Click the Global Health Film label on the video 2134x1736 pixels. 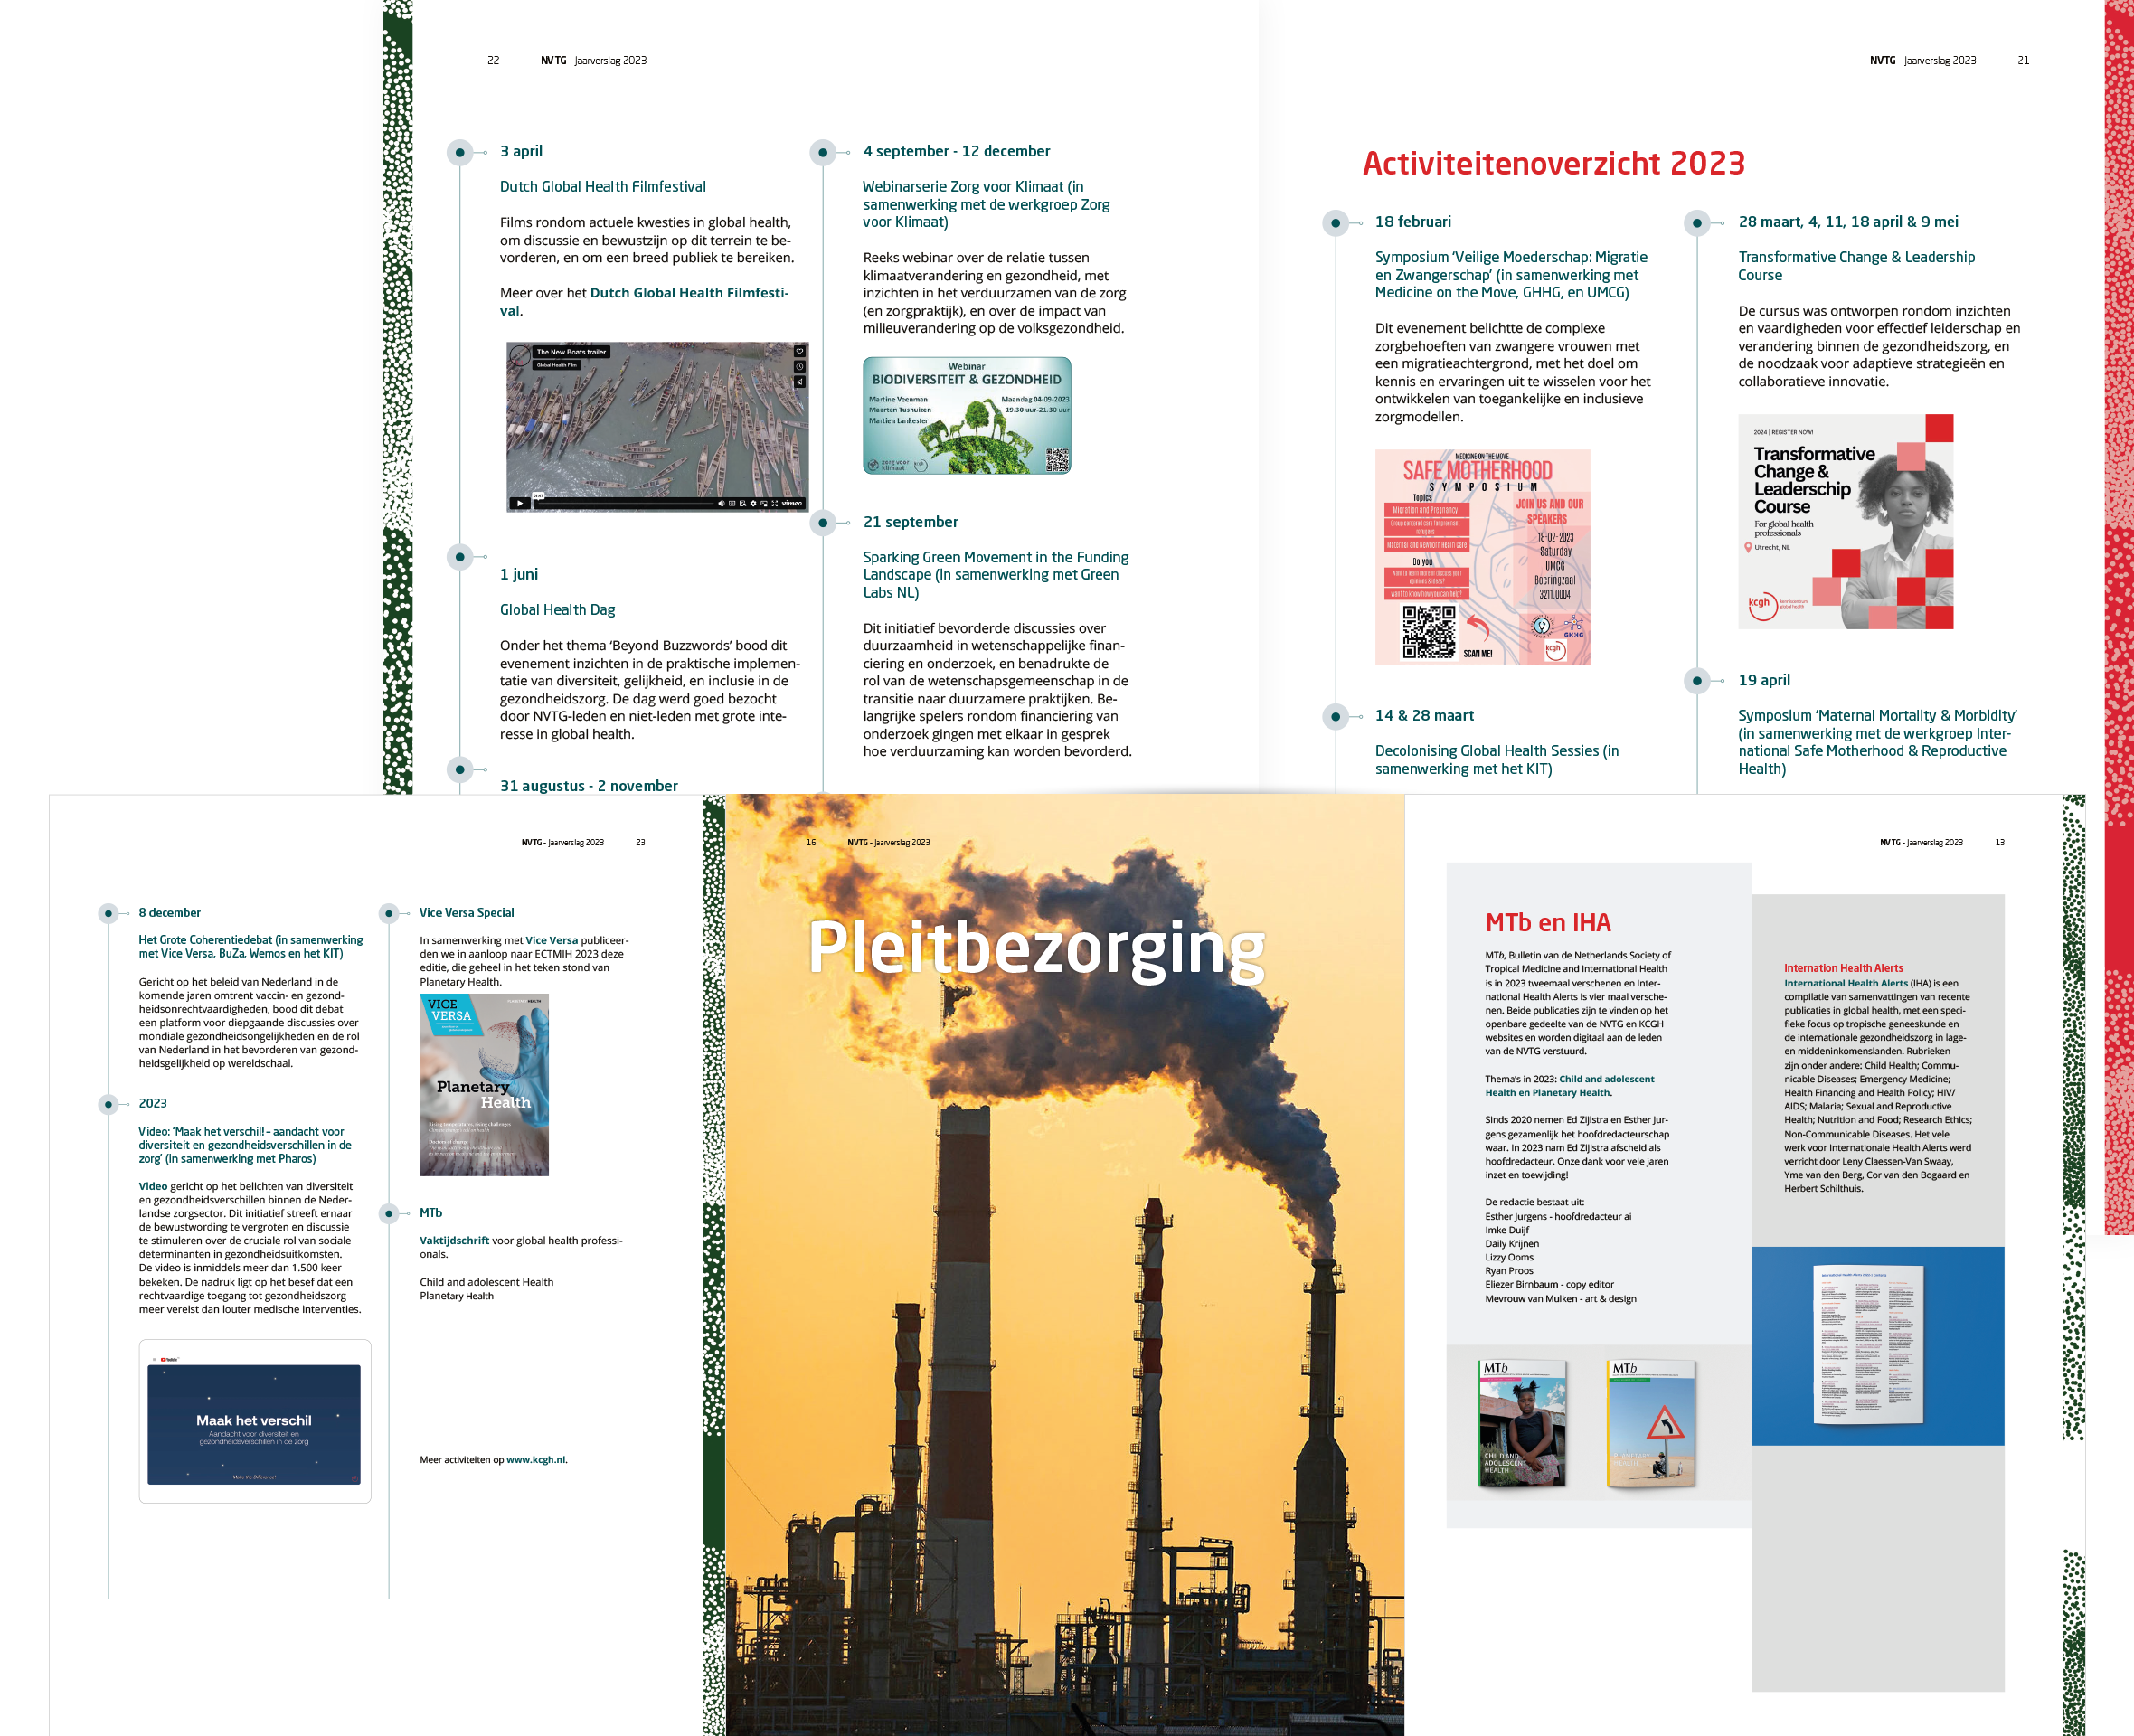coord(558,365)
